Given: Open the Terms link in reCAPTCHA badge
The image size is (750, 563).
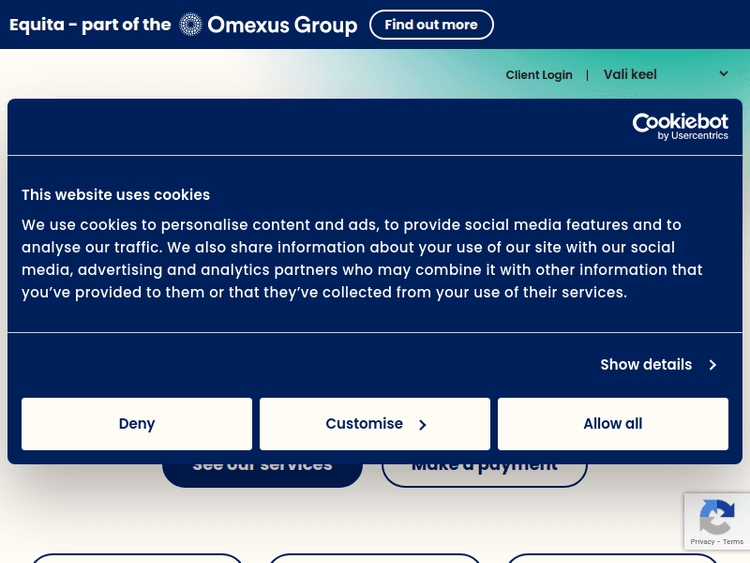Looking at the screenshot, I should (733, 542).
